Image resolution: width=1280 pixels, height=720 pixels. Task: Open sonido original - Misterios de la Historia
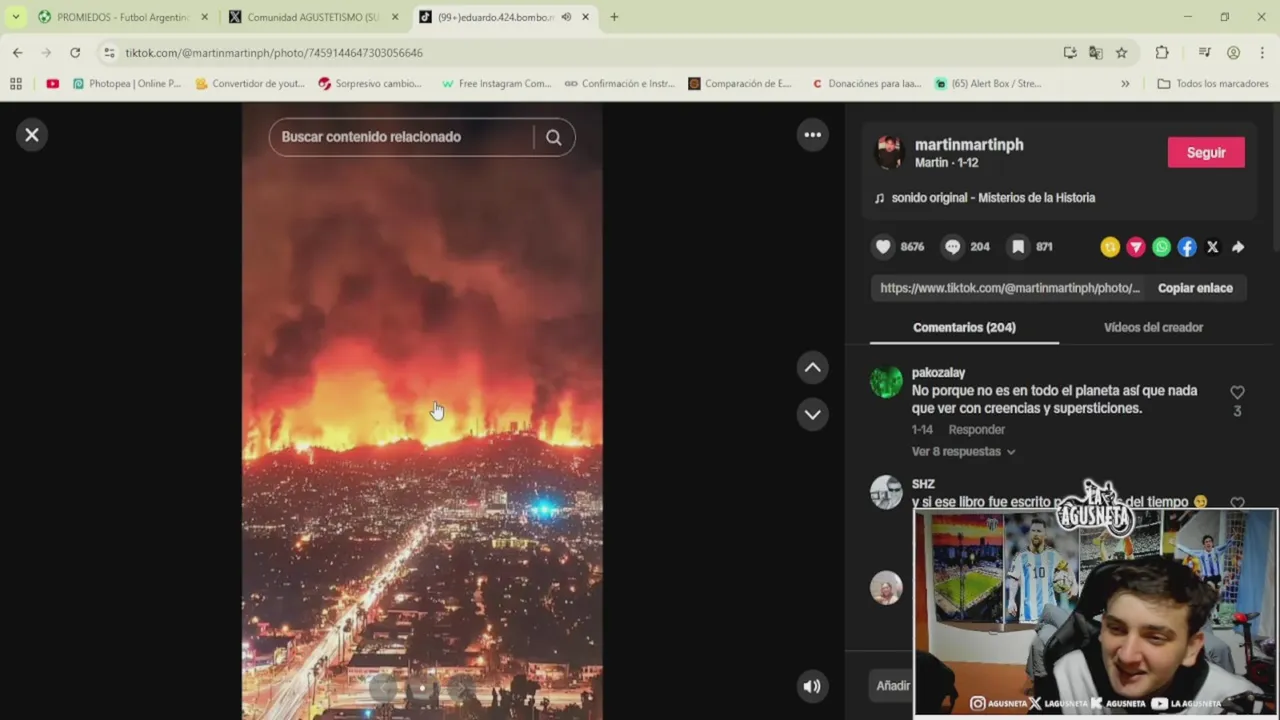(993, 198)
